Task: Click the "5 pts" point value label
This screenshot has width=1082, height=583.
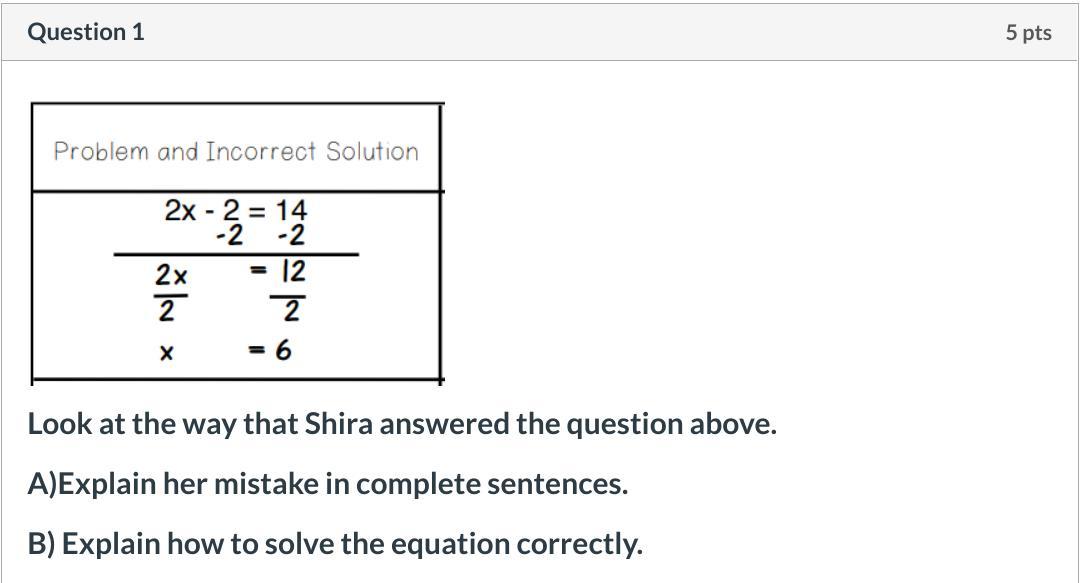Action: 1028,32
